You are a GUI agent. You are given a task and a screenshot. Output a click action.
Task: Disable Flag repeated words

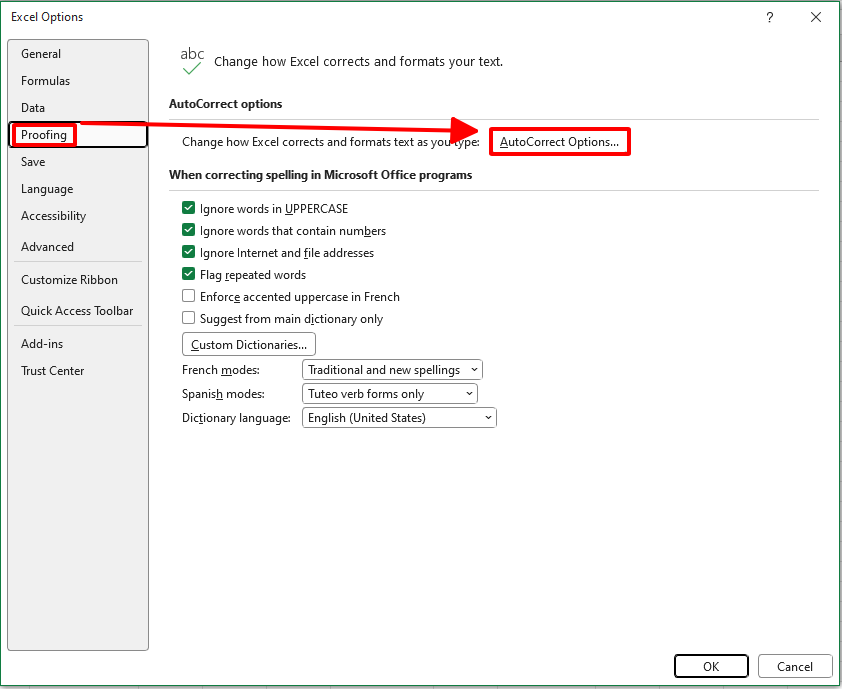188,274
